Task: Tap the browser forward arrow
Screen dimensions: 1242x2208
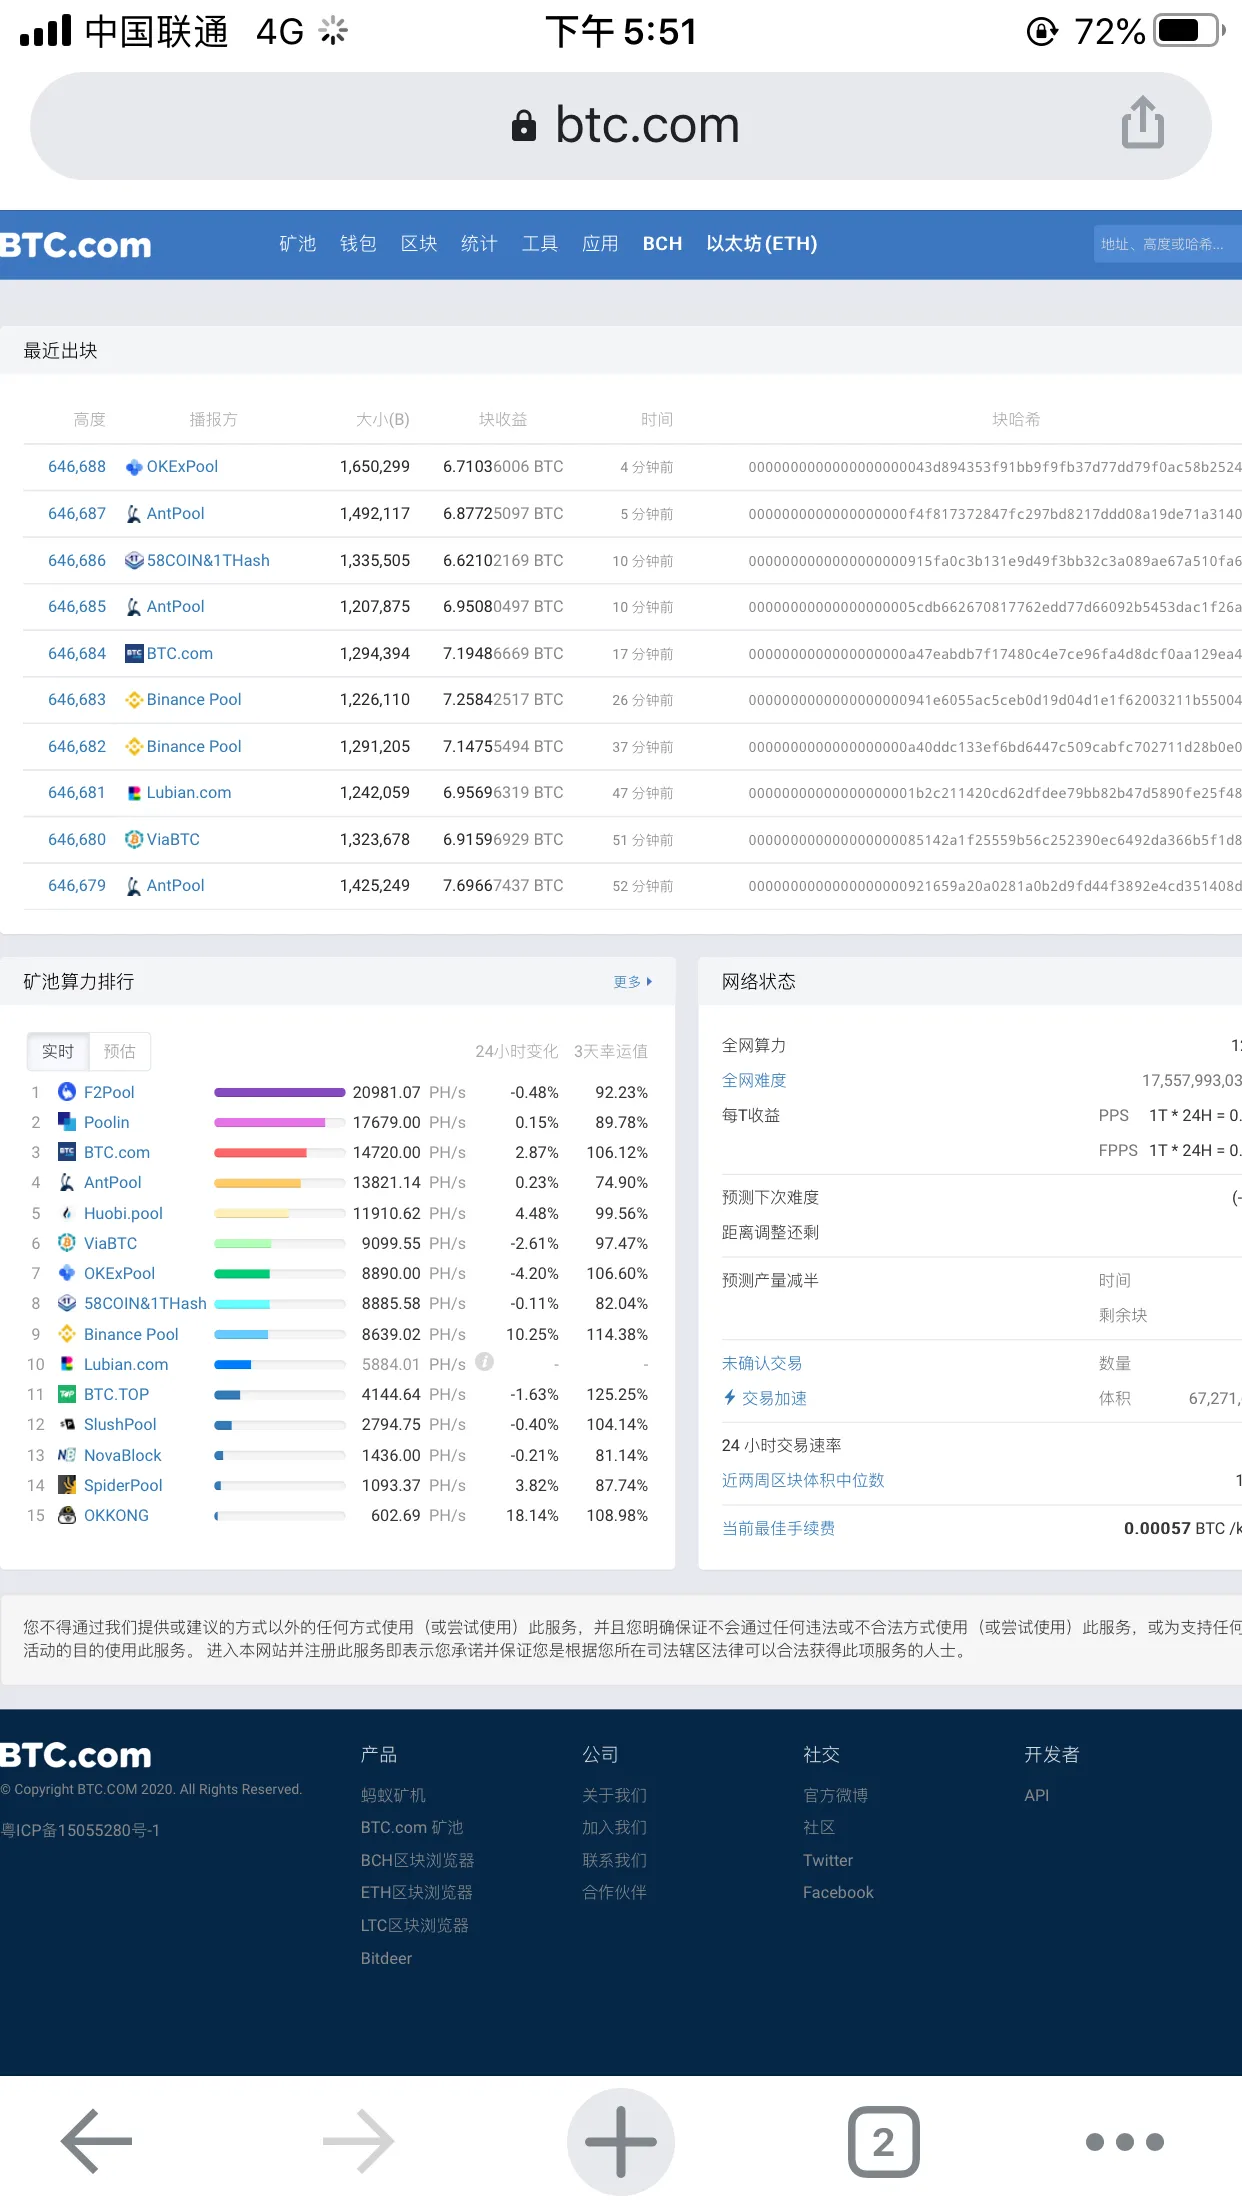Action: [x=359, y=2141]
